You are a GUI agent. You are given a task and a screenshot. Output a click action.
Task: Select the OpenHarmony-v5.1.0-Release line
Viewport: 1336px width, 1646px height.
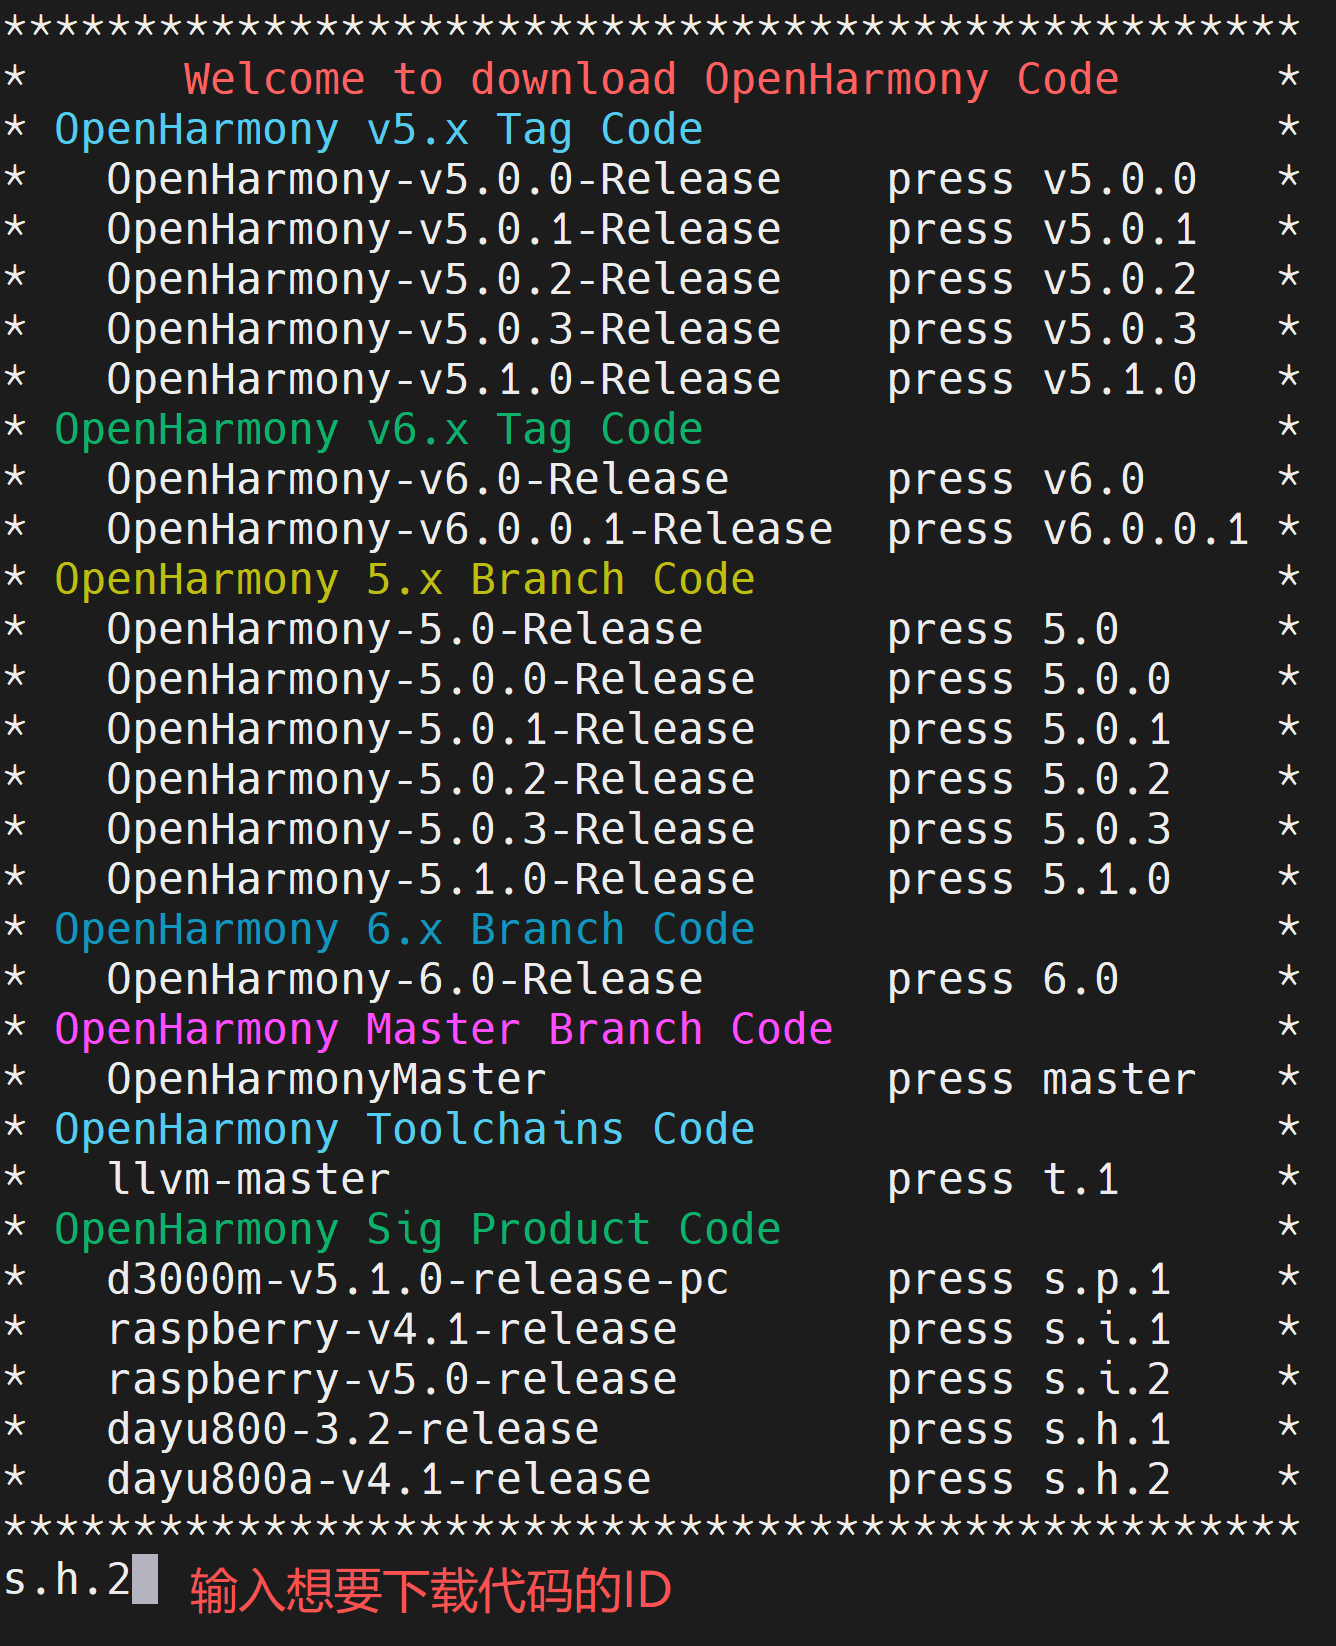pyautogui.click(x=443, y=380)
